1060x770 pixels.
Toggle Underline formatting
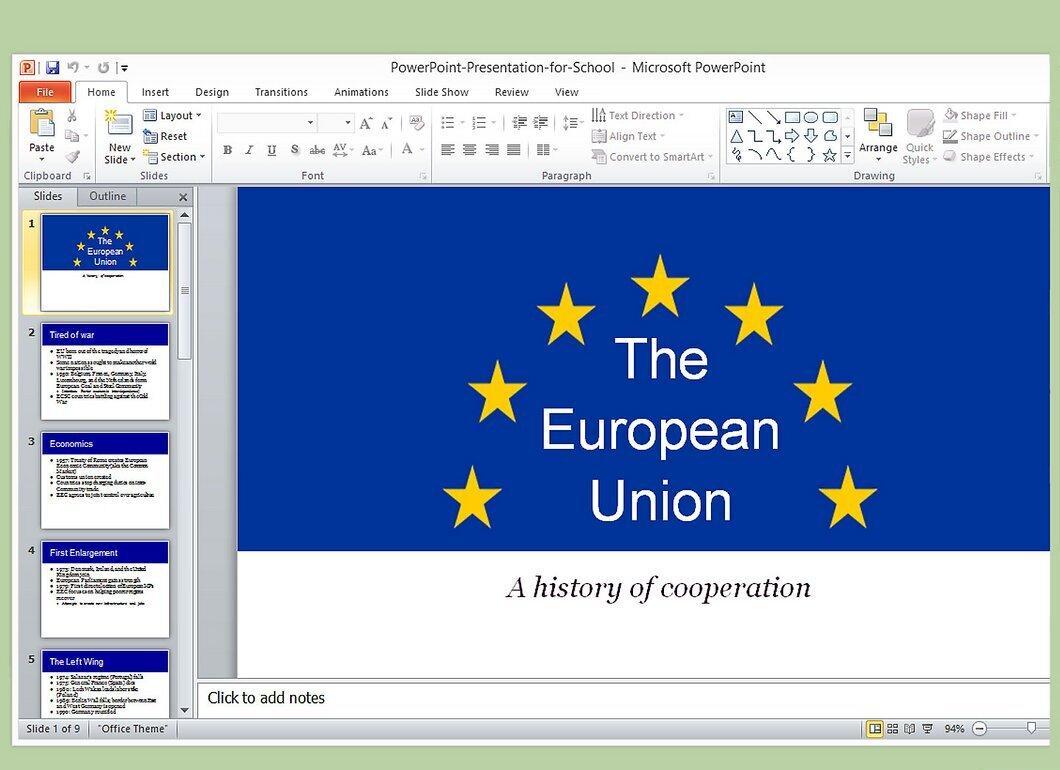point(271,150)
